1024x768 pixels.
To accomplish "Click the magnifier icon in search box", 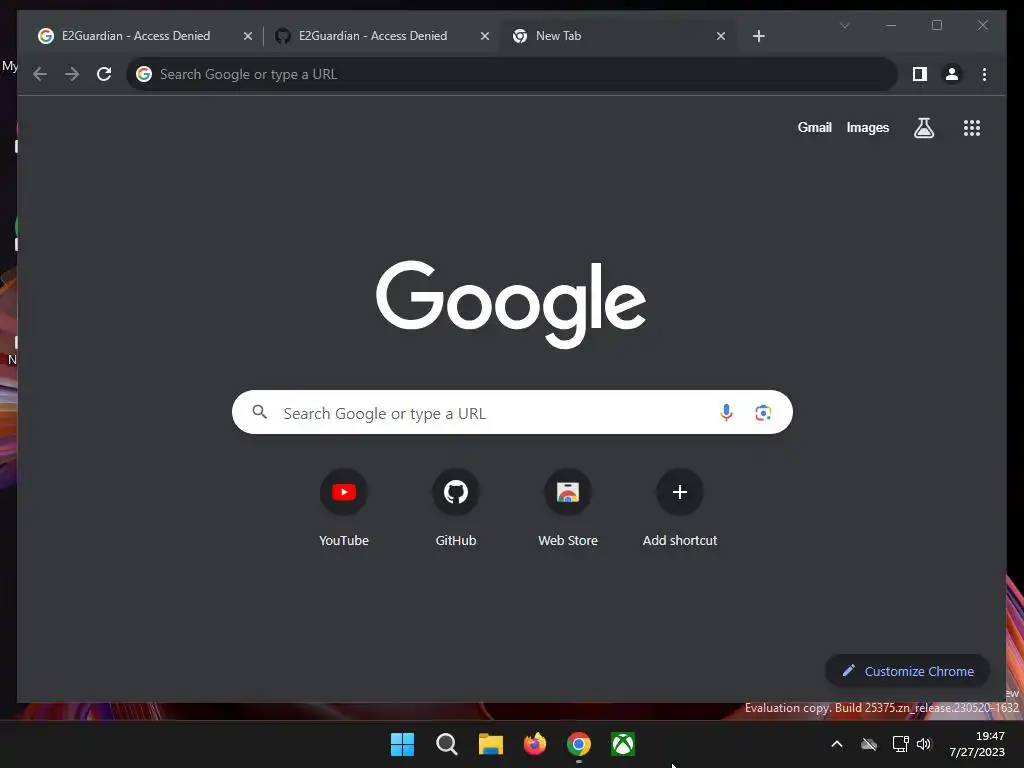I will (260, 412).
